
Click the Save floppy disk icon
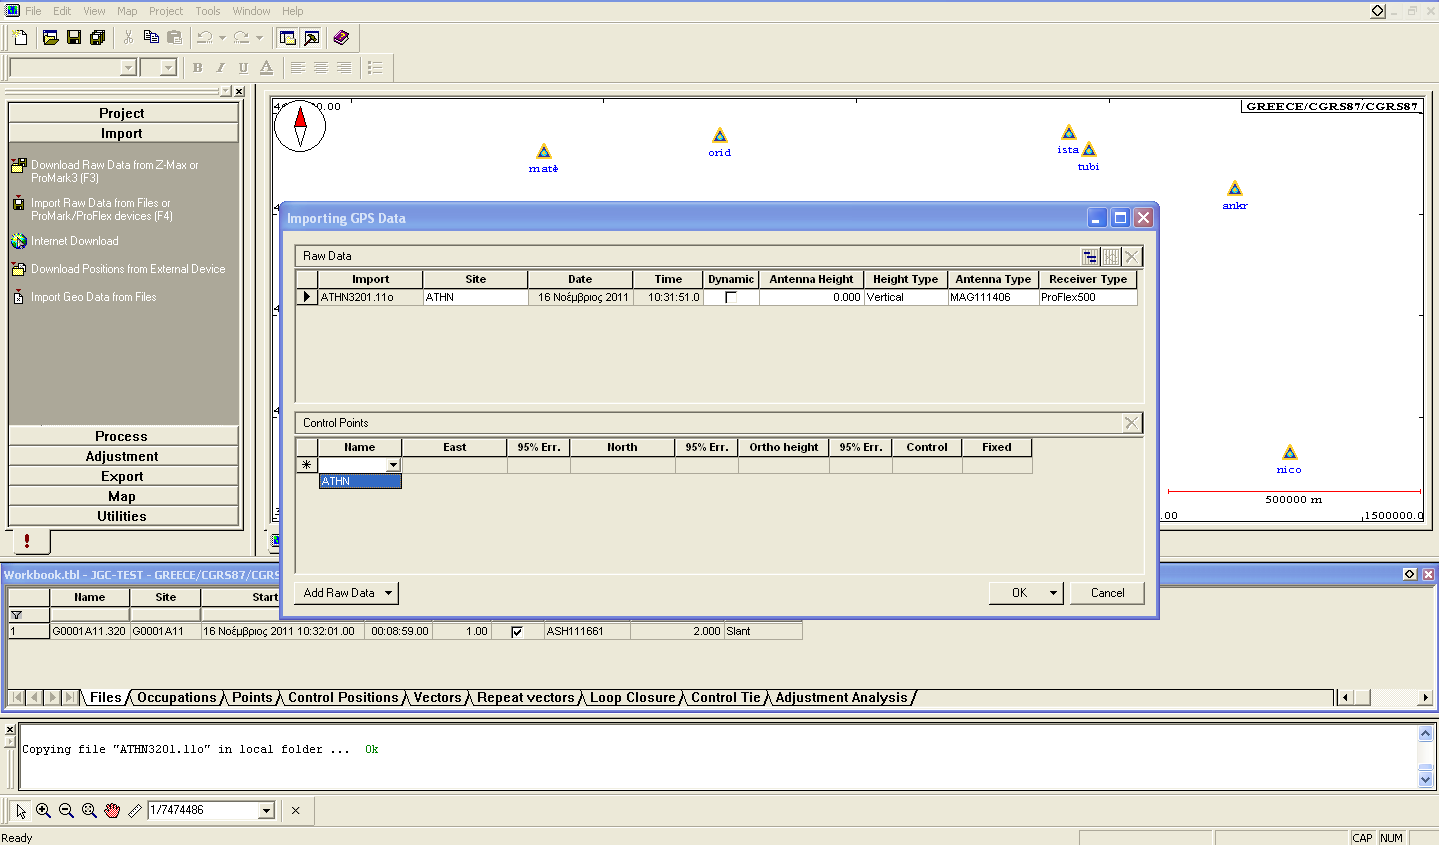click(x=74, y=38)
